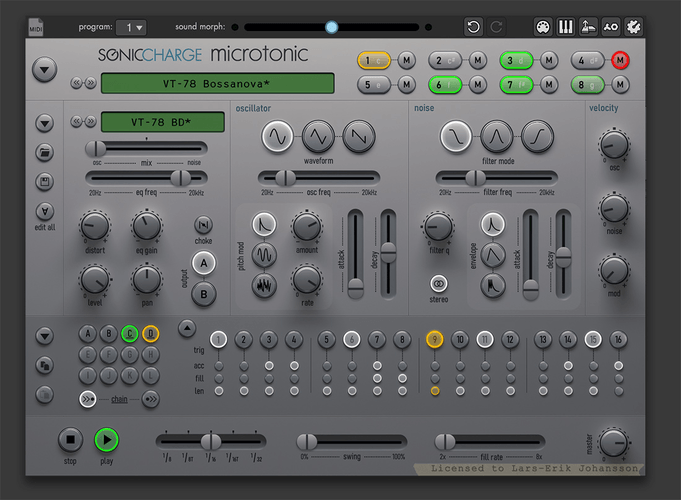
Task: Click the chain start button
Action: click(x=88, y=399)
